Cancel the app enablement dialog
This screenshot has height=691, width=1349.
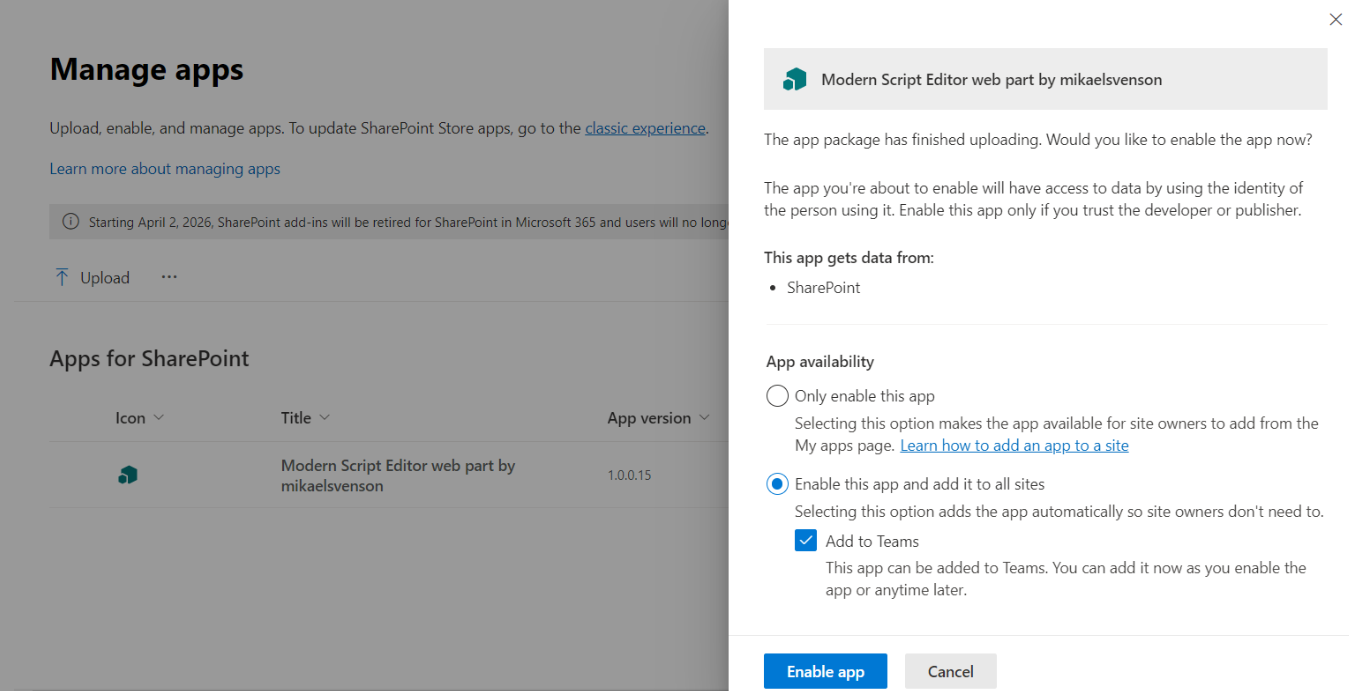point(949,671)
